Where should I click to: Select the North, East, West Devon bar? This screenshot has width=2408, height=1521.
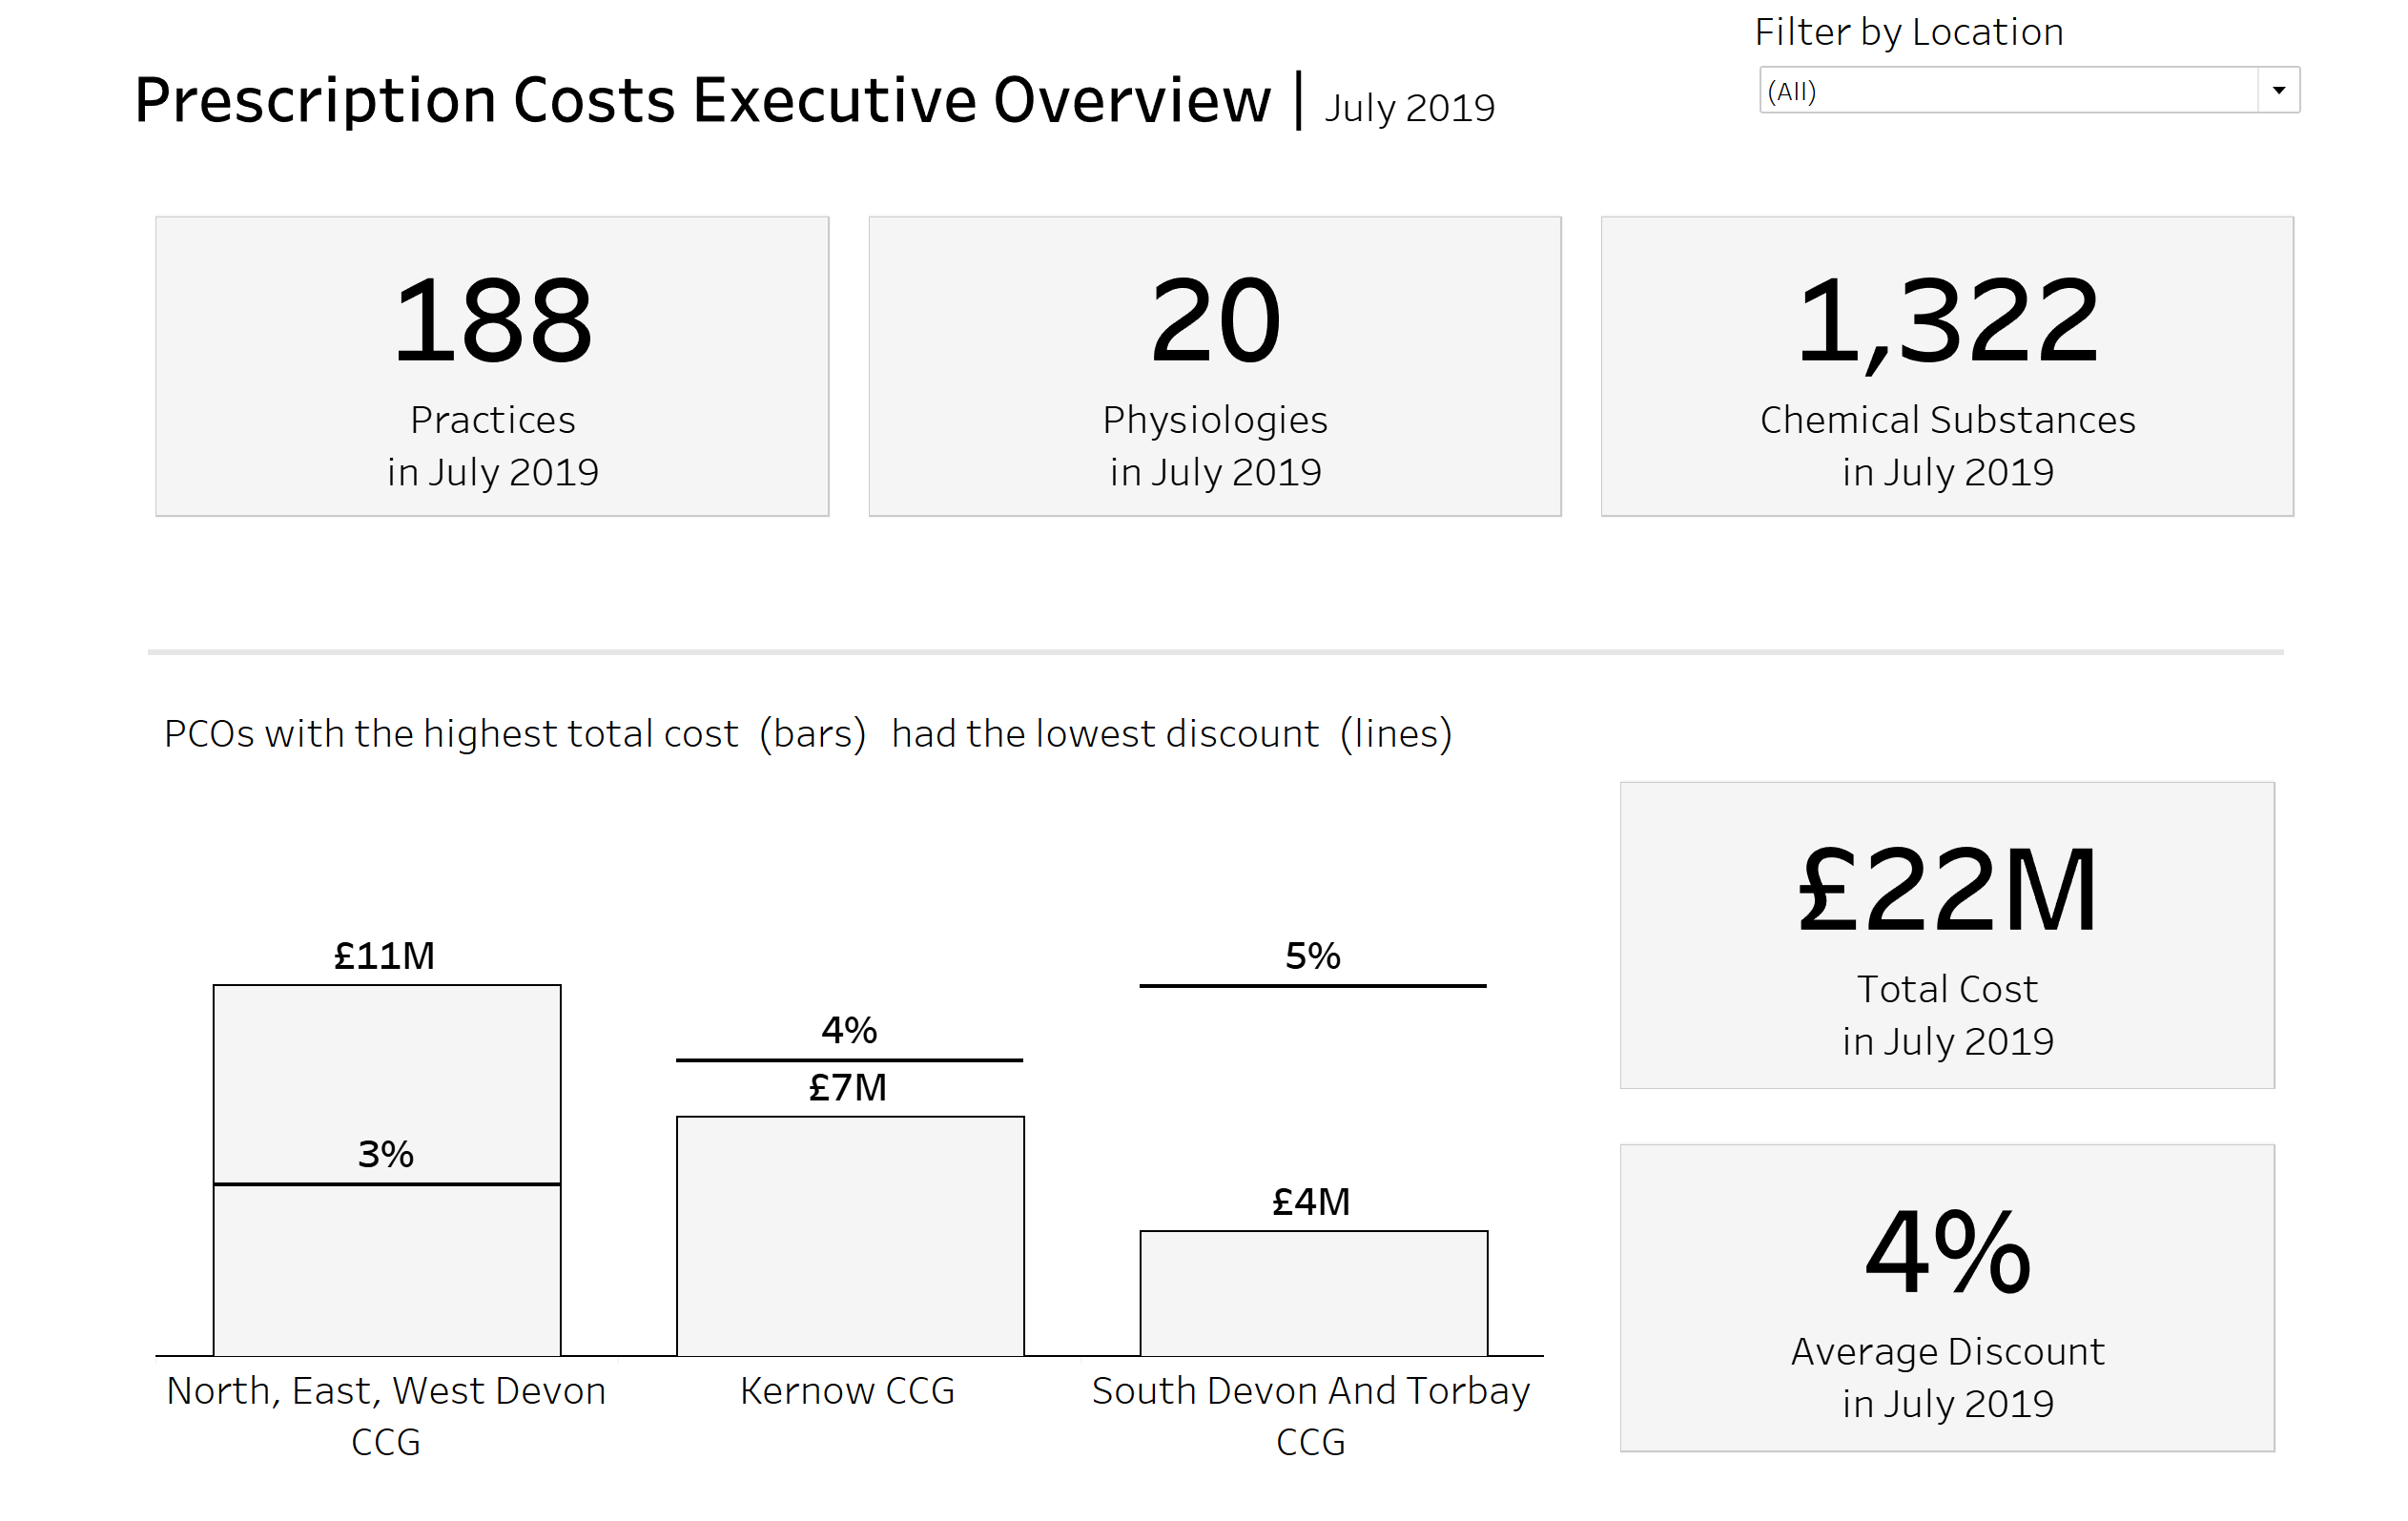coord(387,1270)
